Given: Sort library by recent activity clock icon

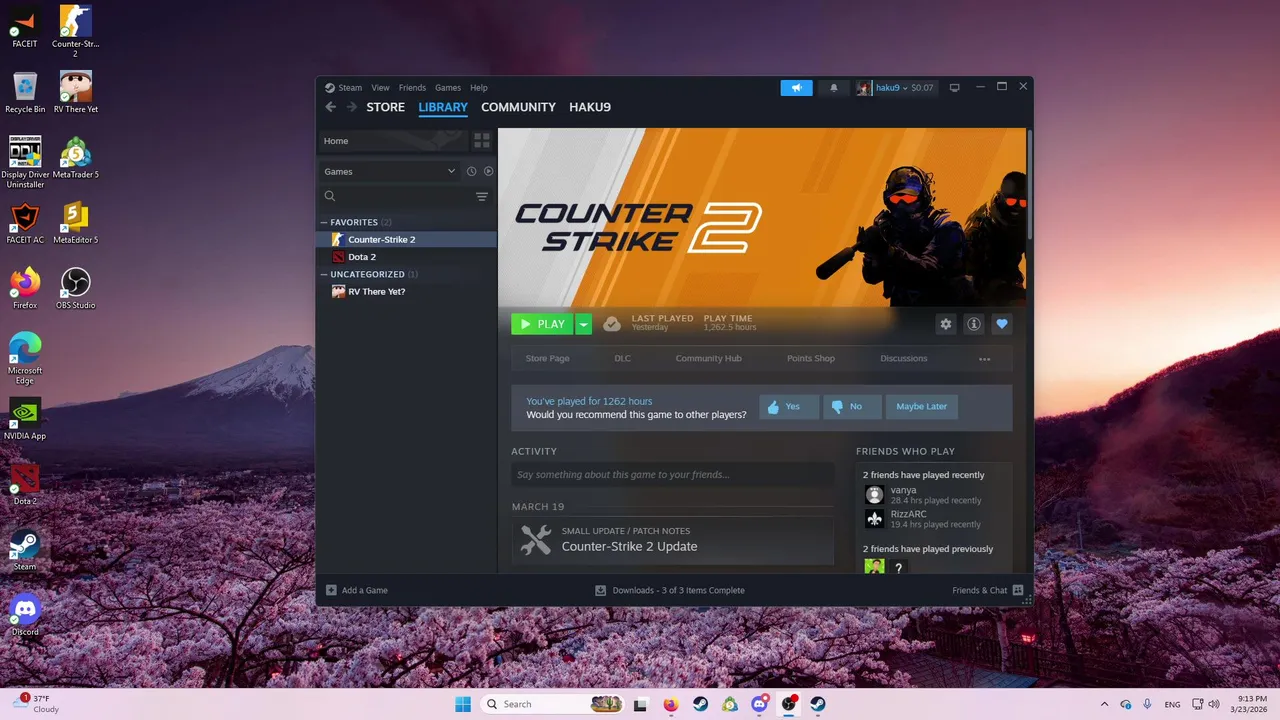Looking at the screenshot, I should 471,171.
